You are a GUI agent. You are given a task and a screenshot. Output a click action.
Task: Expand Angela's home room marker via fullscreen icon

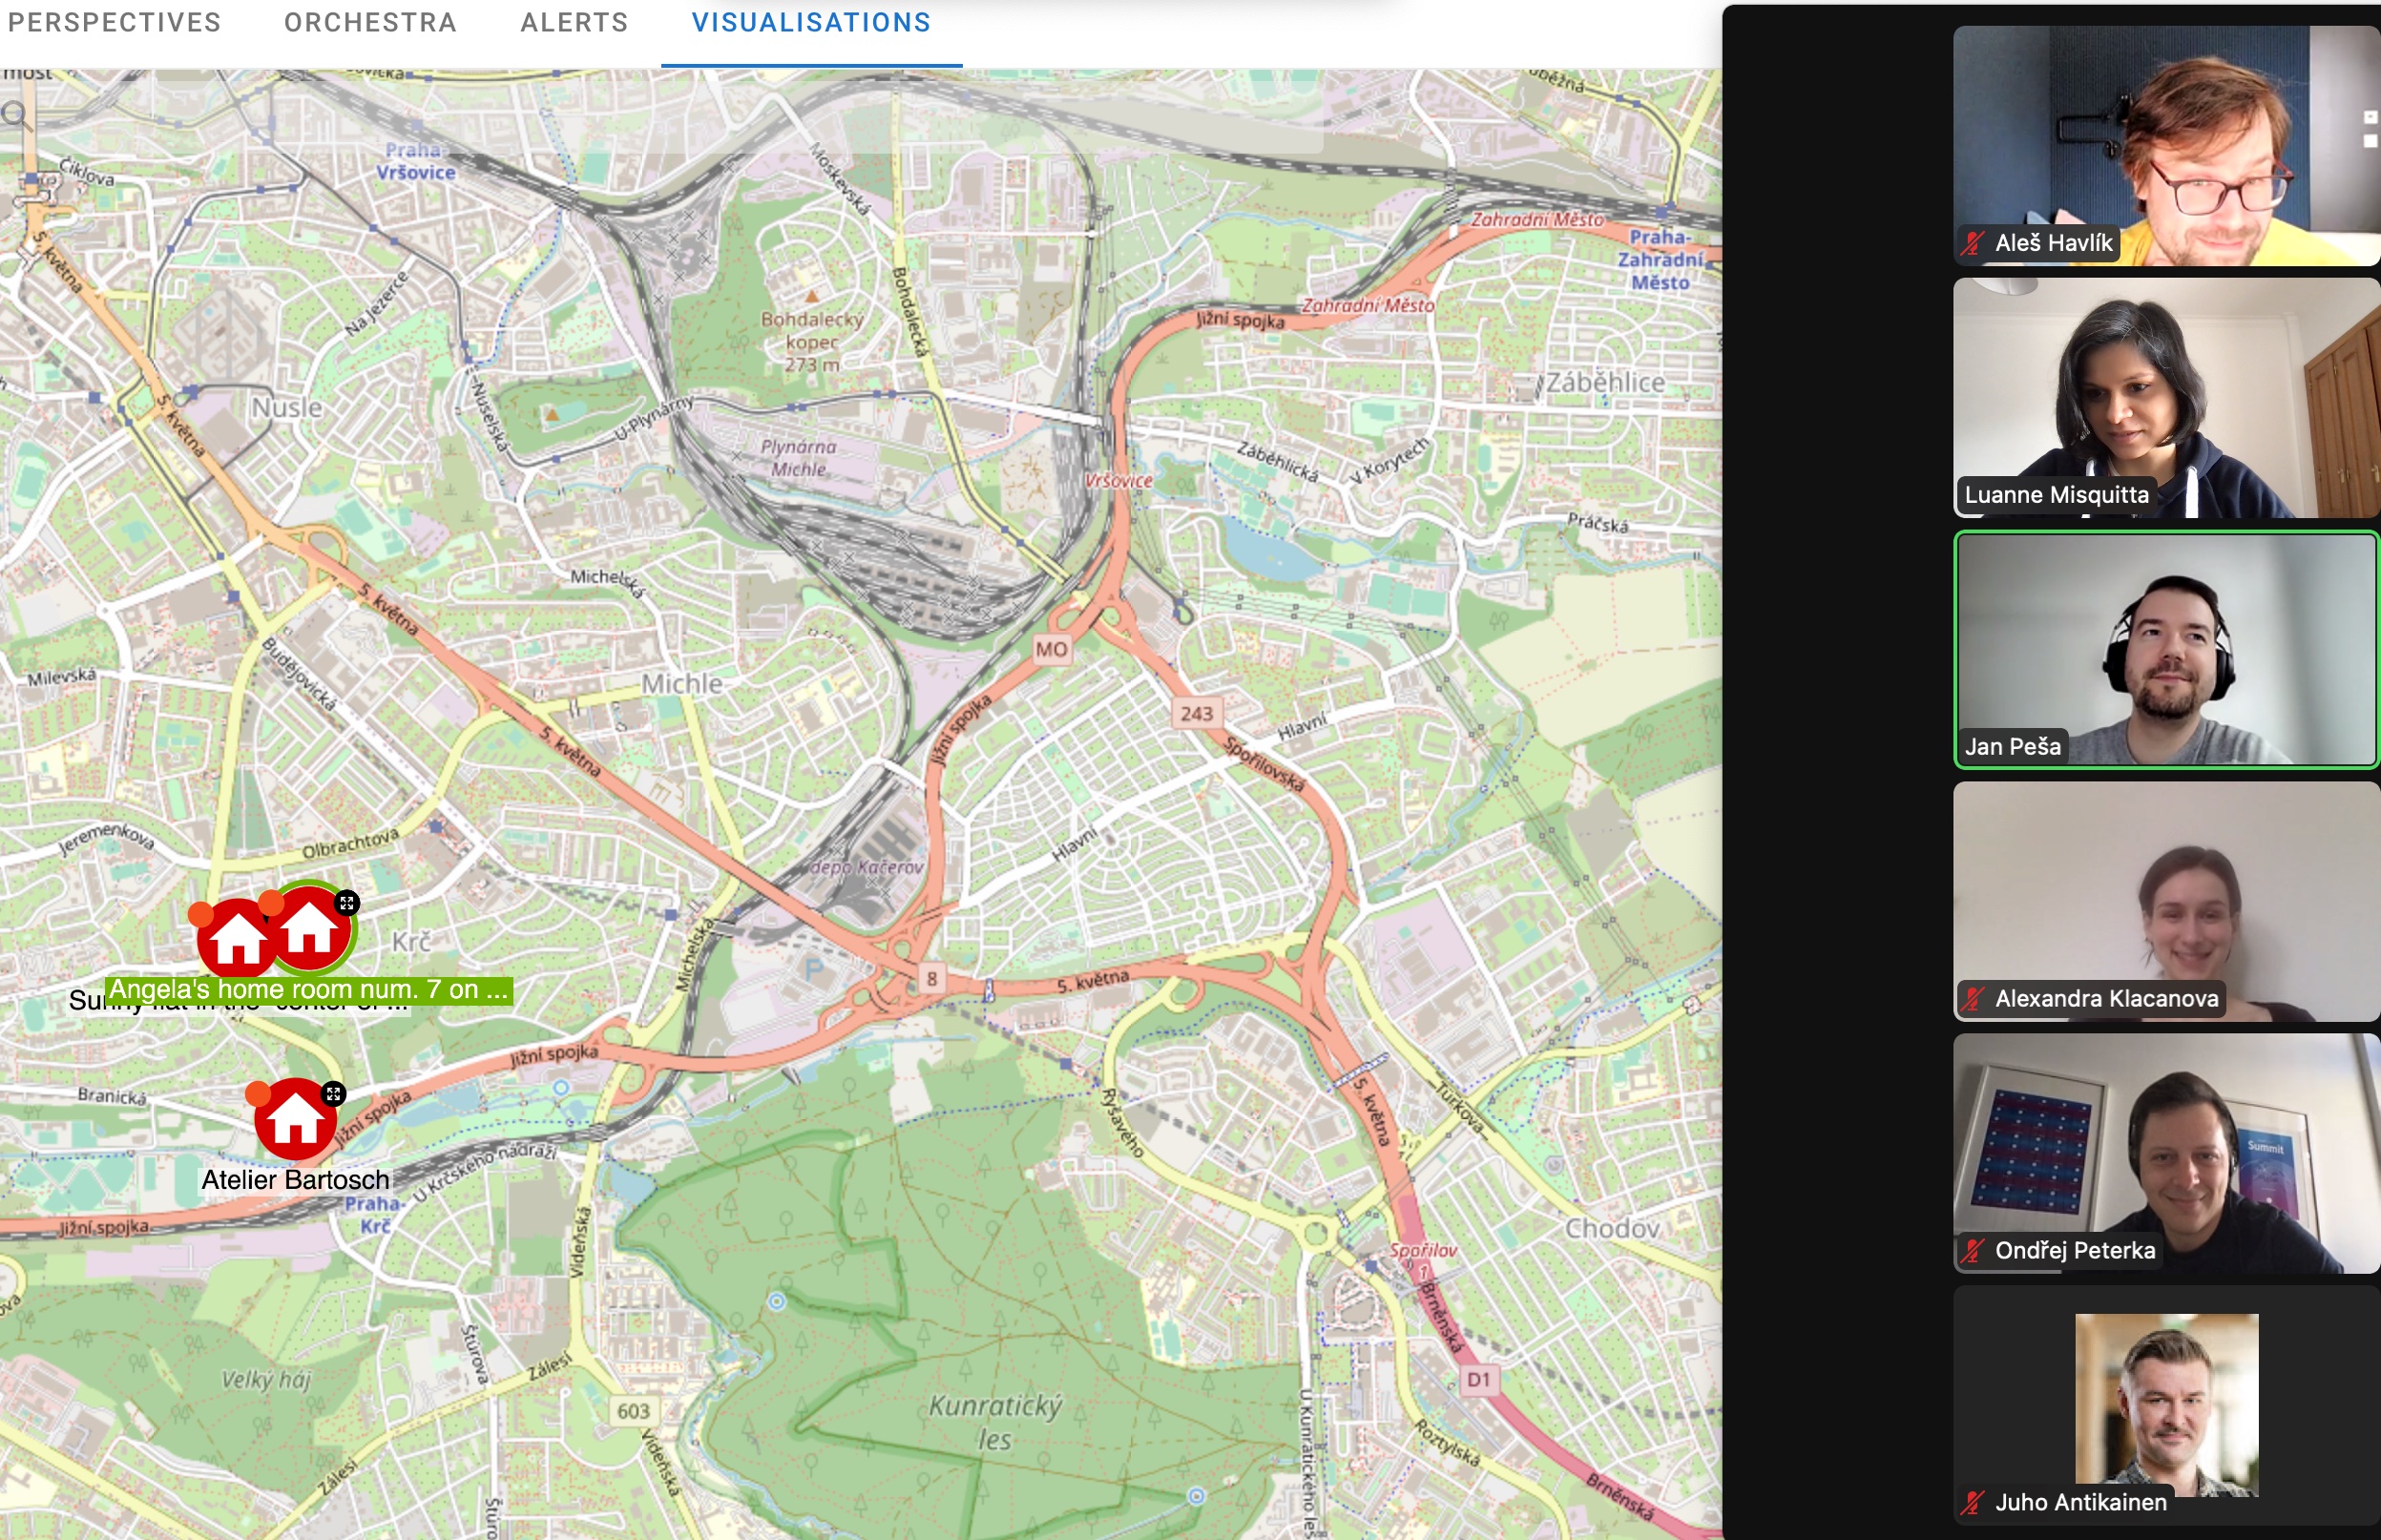346,903
